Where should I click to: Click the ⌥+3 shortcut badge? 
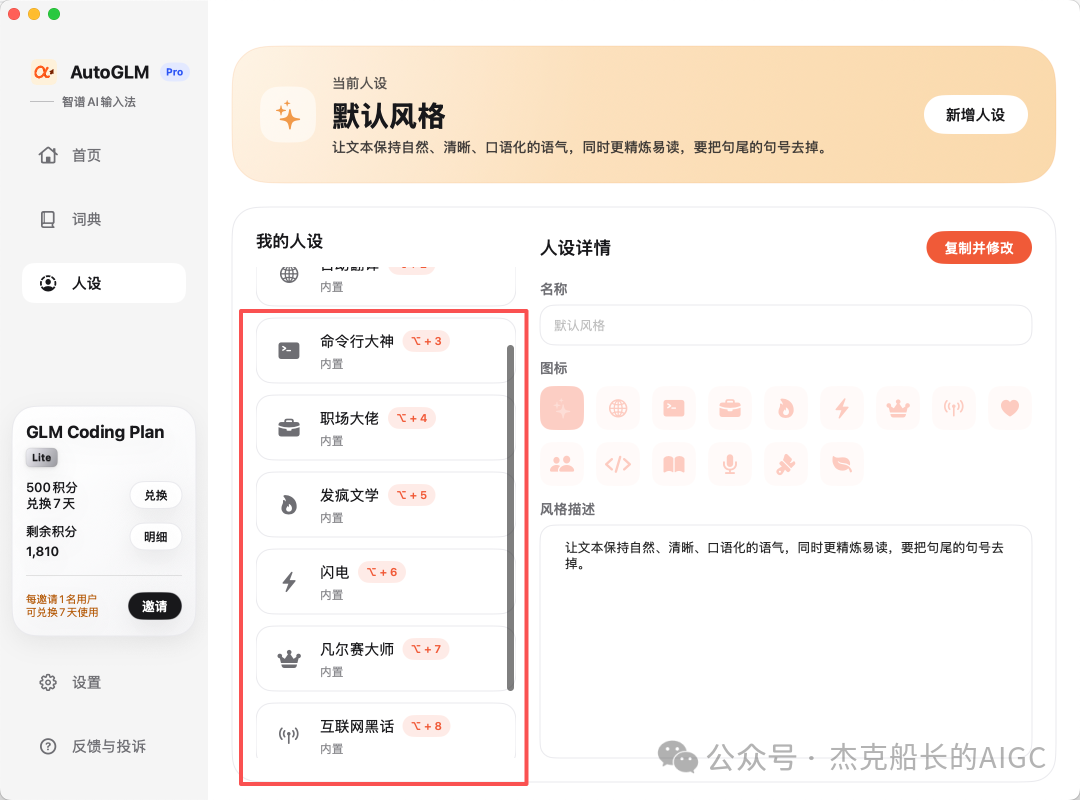coord(426,341)
